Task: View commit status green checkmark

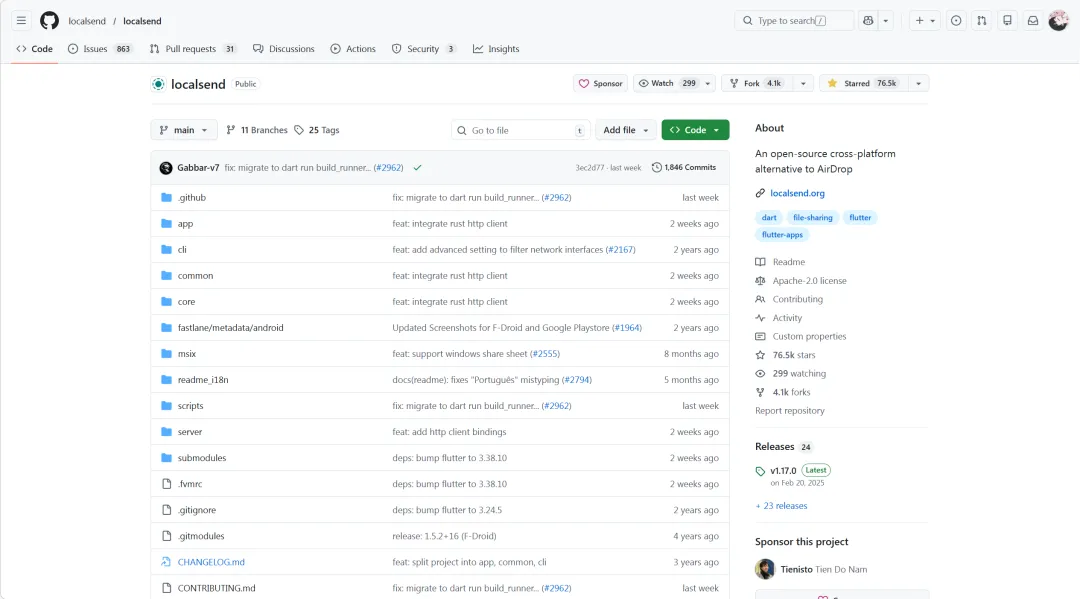Action: click(417, 168)
